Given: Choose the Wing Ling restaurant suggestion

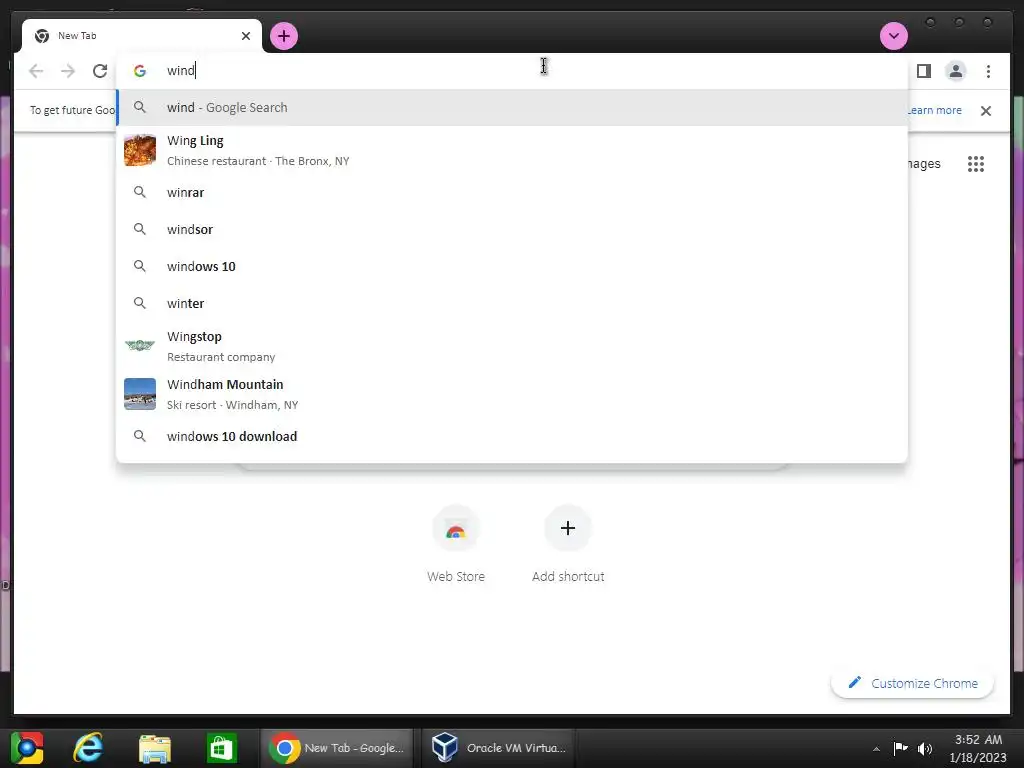Looking at the screenshot, I should click(512, 150).
